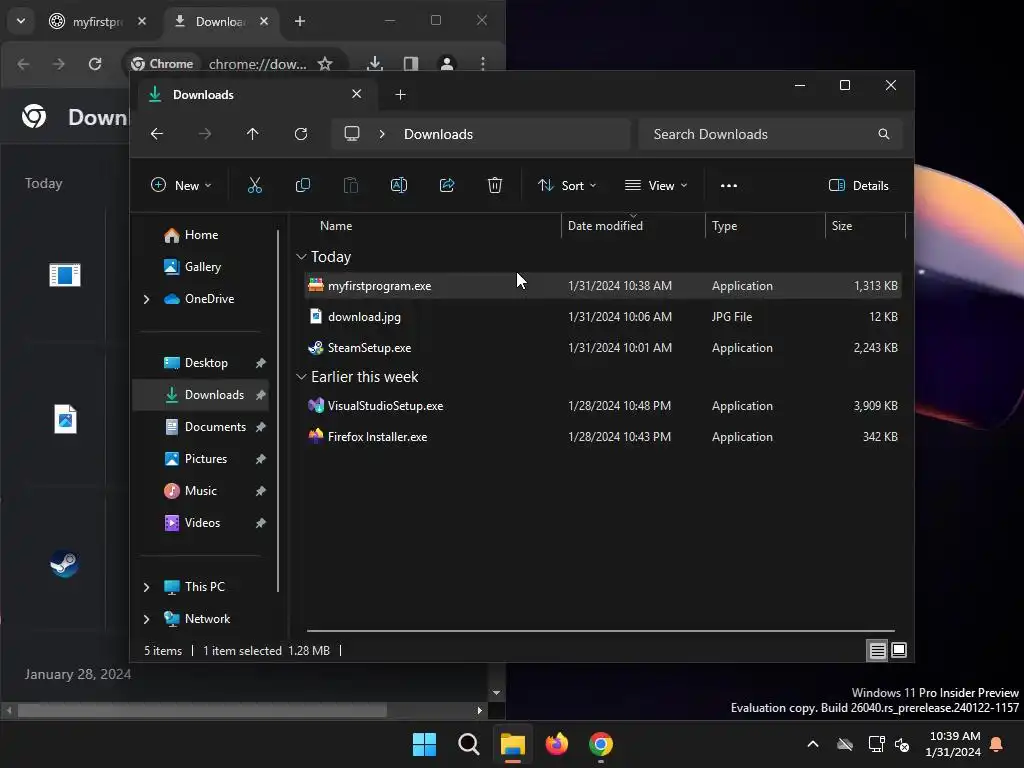Open the See more three-dots menu in Explorer
This screenshot has height=768, width=1024.
(x=729, y=185)
